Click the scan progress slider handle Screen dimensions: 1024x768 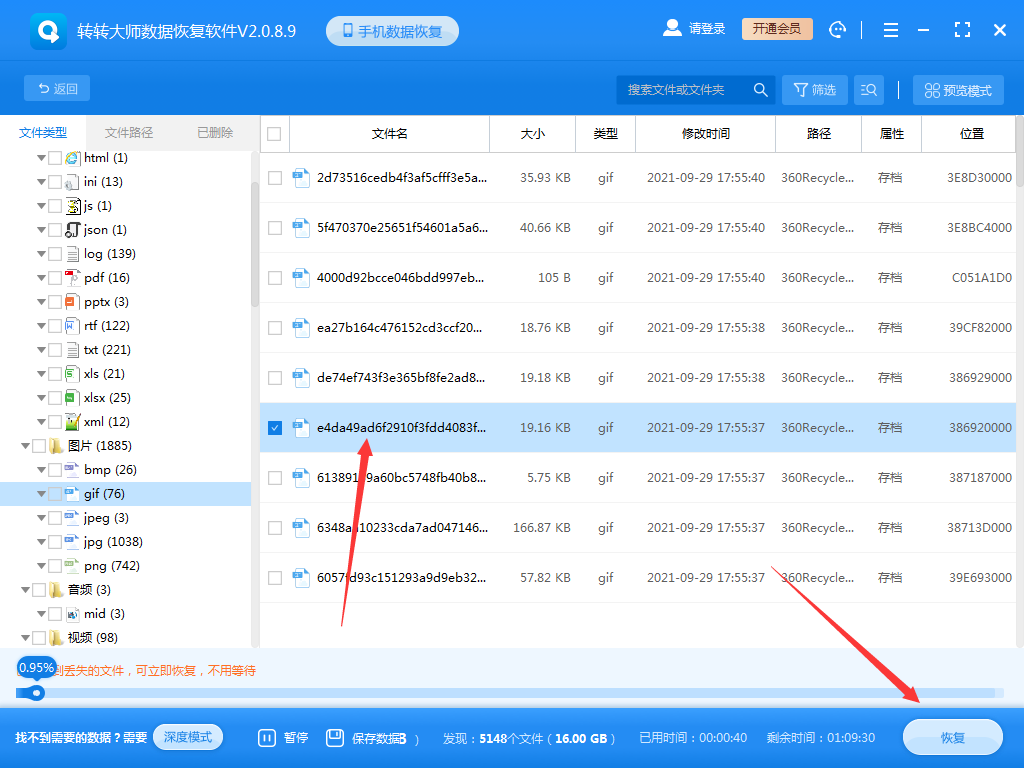36,692
